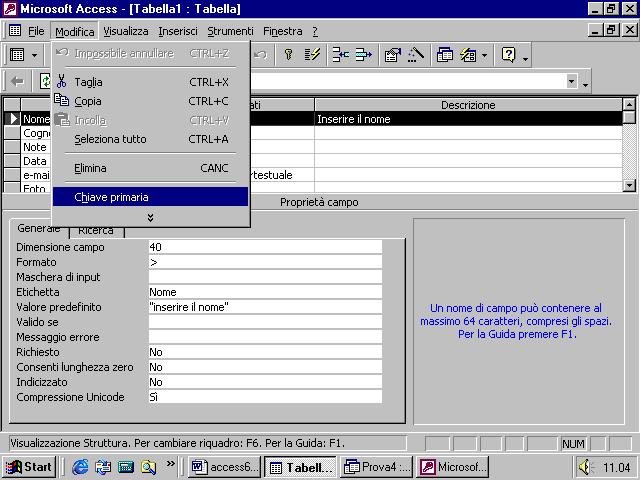Image resolution: width=640 pixels, height=480 pixels.
Task: Click the datasheet View toolbar icon
Action: point(17,55)
